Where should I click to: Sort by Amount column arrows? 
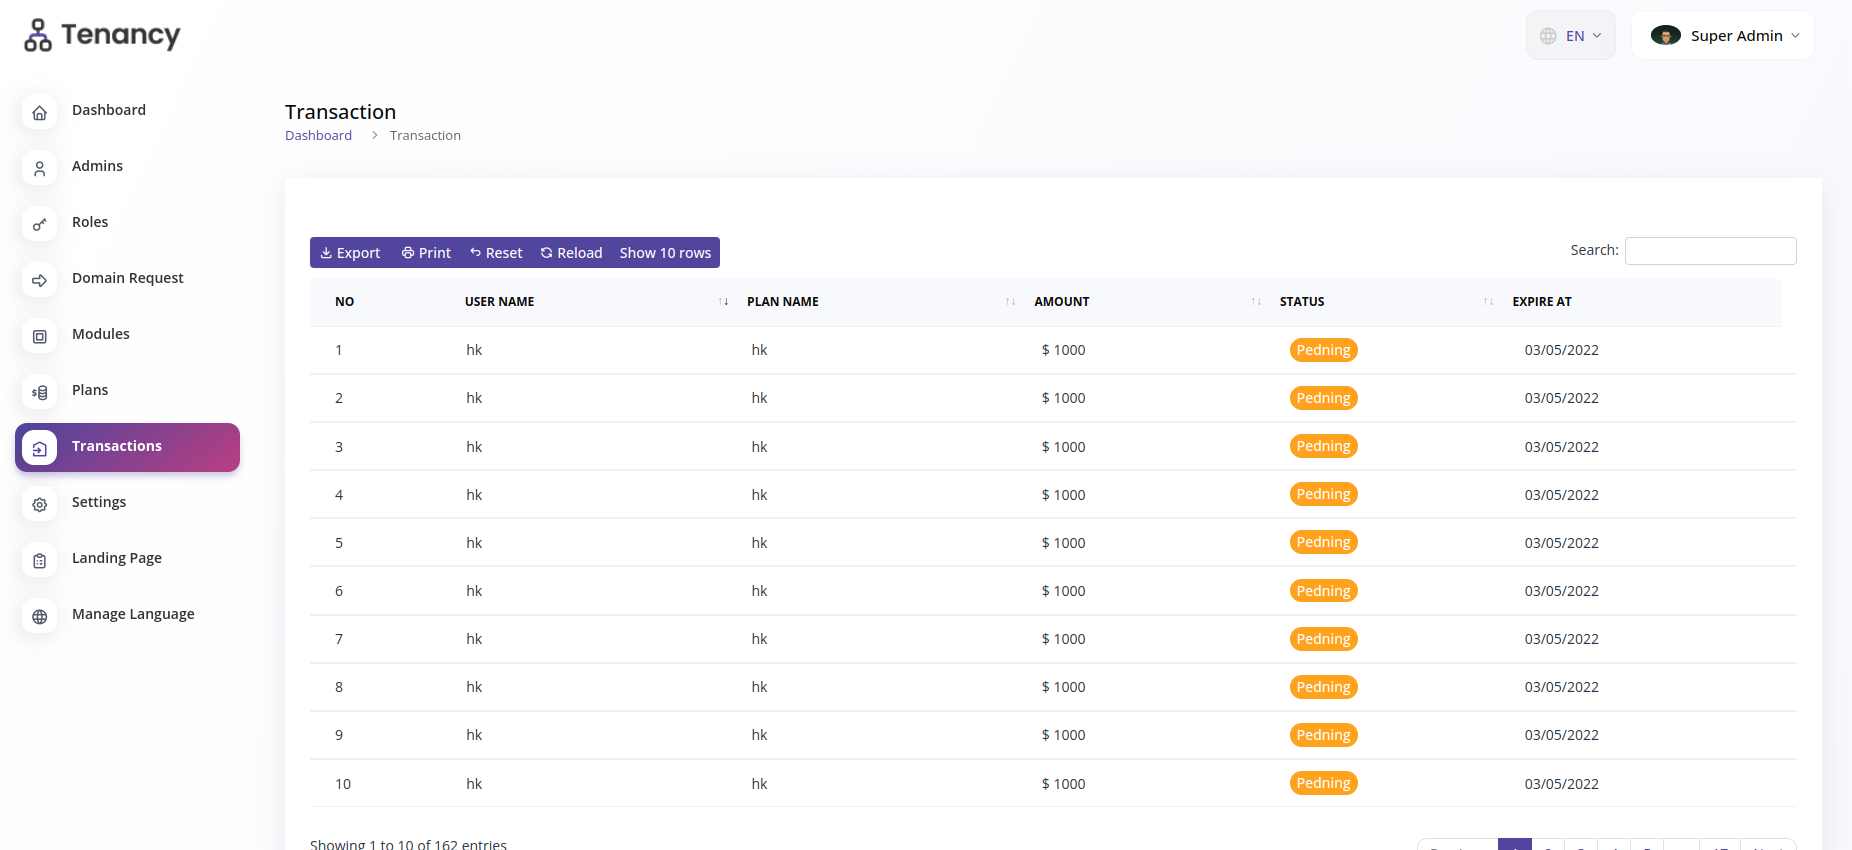point(1256,302)
